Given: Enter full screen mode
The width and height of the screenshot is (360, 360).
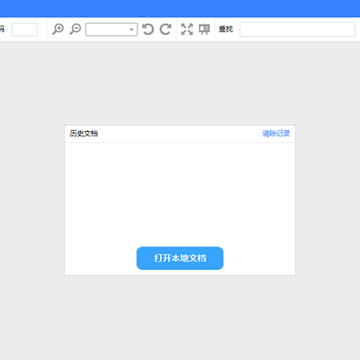Looking at the screenshot, I should coord(187,29).
